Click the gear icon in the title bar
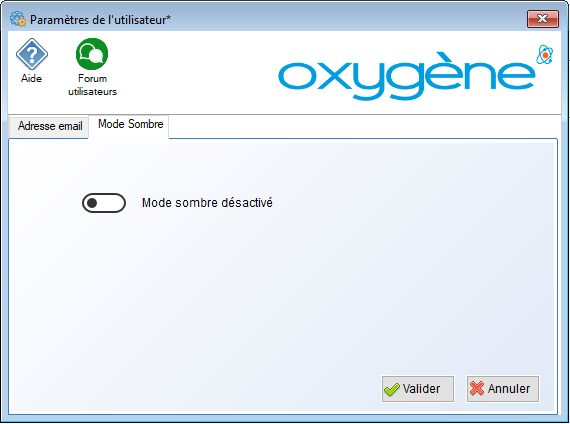This screenshot has height=424, width=570. point(17,19)
